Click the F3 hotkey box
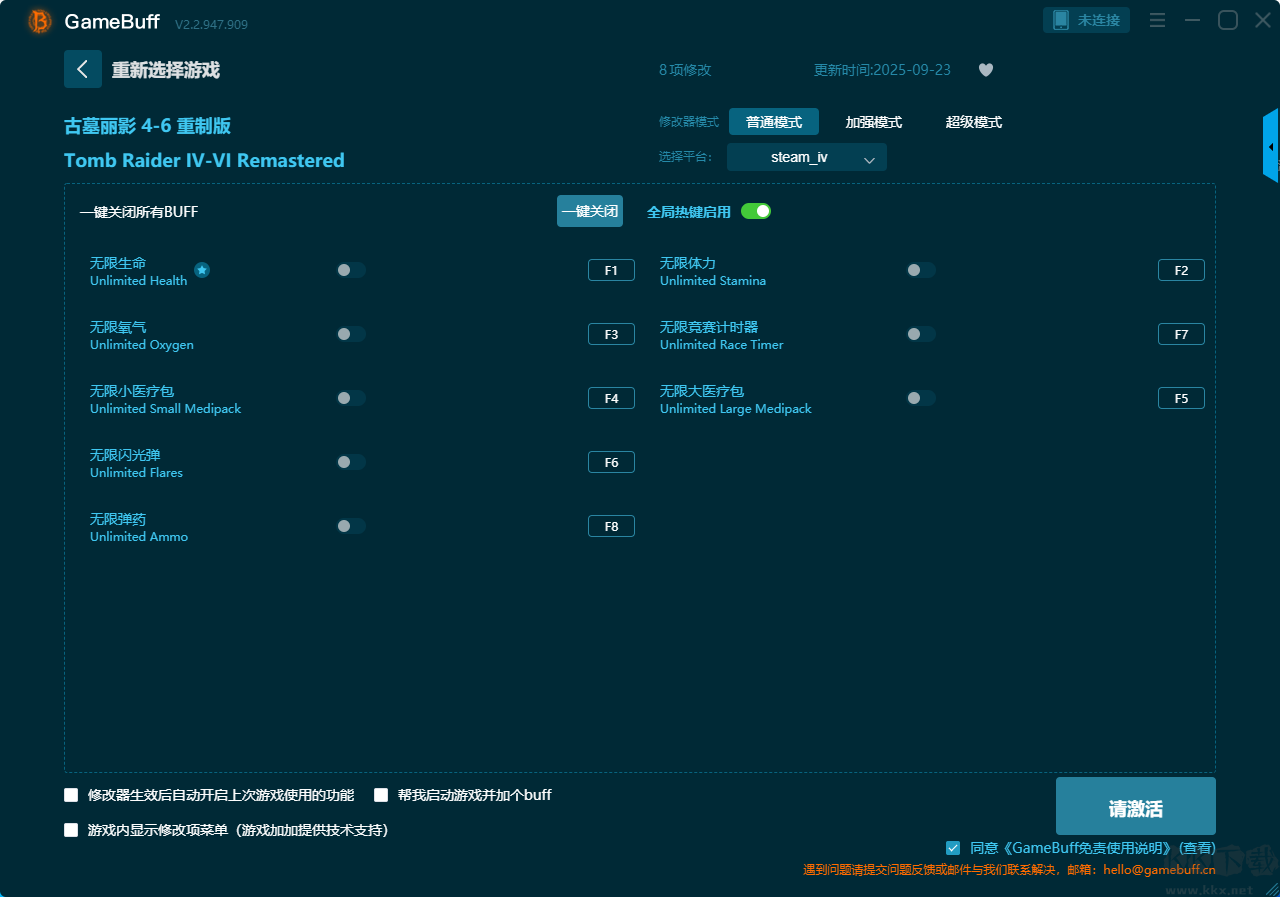 (x=611, y=334)
